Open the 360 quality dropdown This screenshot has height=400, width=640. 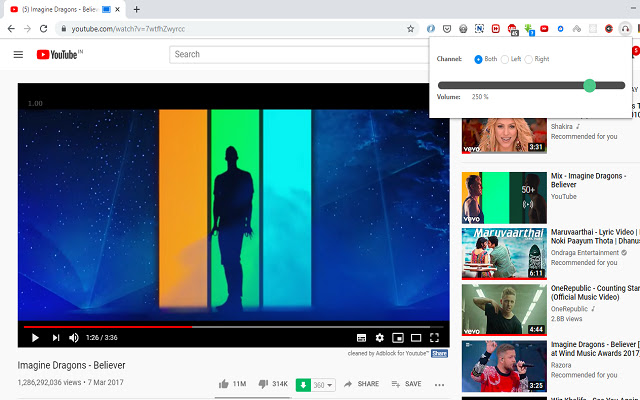(x=323, y=385)
